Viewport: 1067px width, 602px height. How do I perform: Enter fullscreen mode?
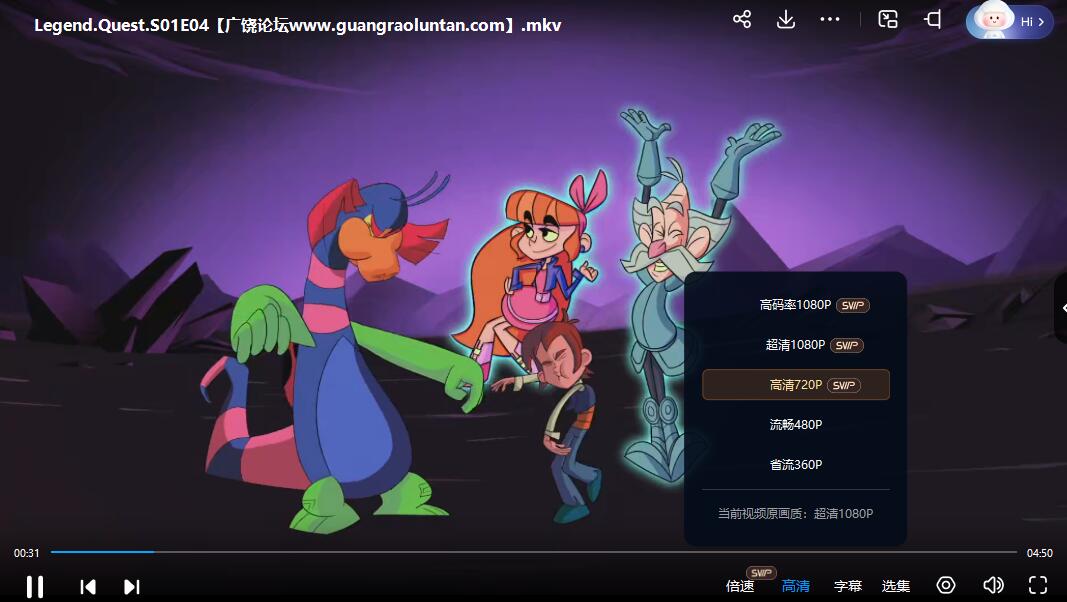[x=1038, y=585]
